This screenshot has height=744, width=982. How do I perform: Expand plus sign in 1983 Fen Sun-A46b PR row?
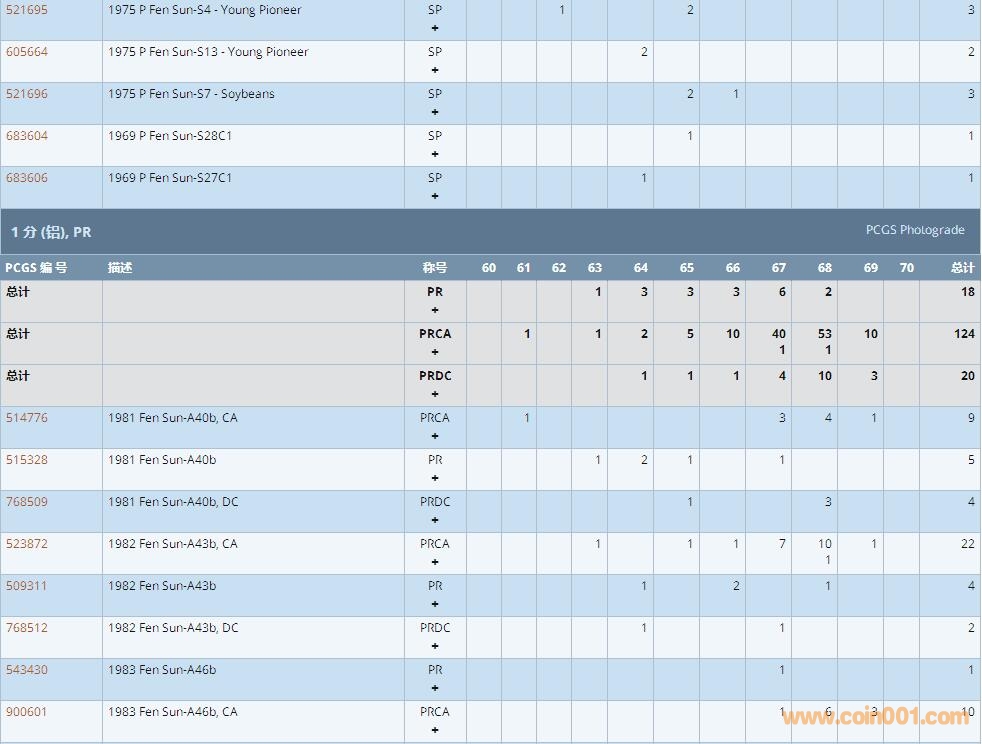[x=435, y=688]
